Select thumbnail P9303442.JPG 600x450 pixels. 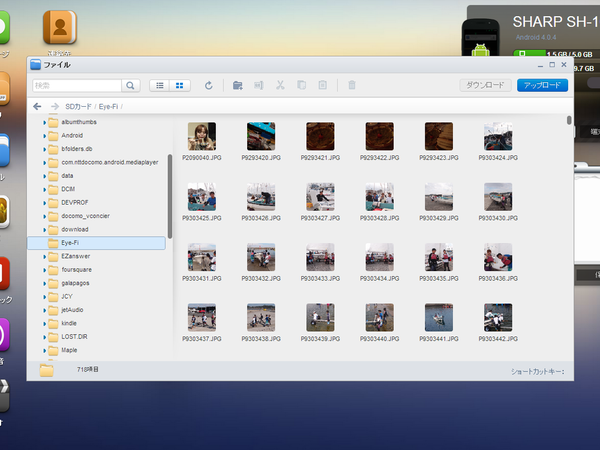pyautogui.click(x=498, y=318)
